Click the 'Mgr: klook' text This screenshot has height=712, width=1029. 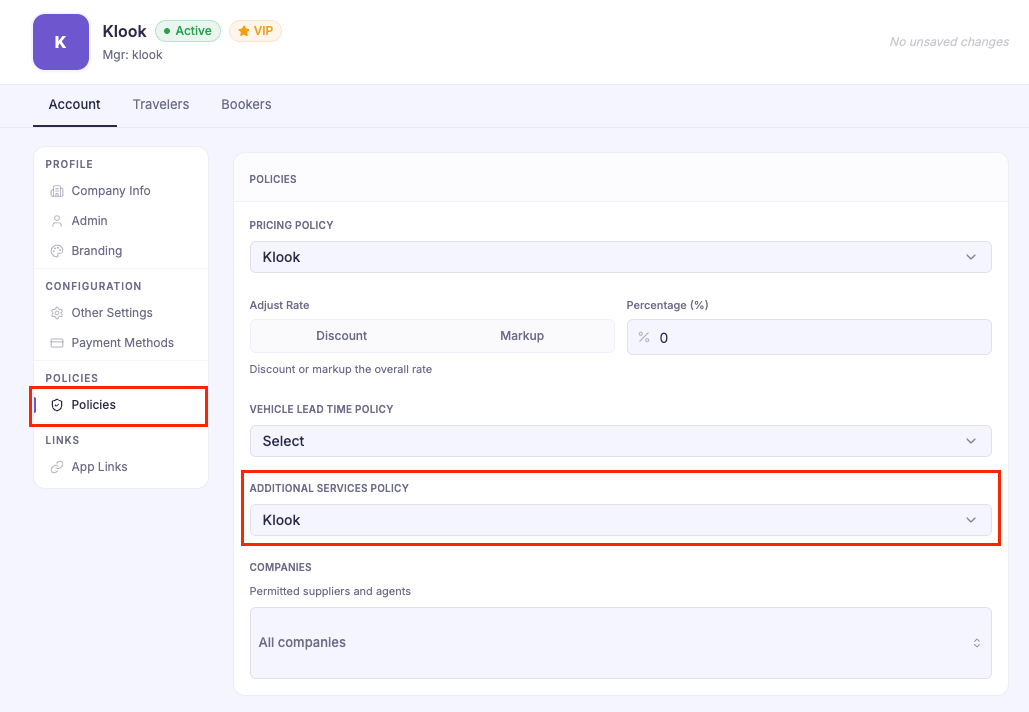[133, 55]
